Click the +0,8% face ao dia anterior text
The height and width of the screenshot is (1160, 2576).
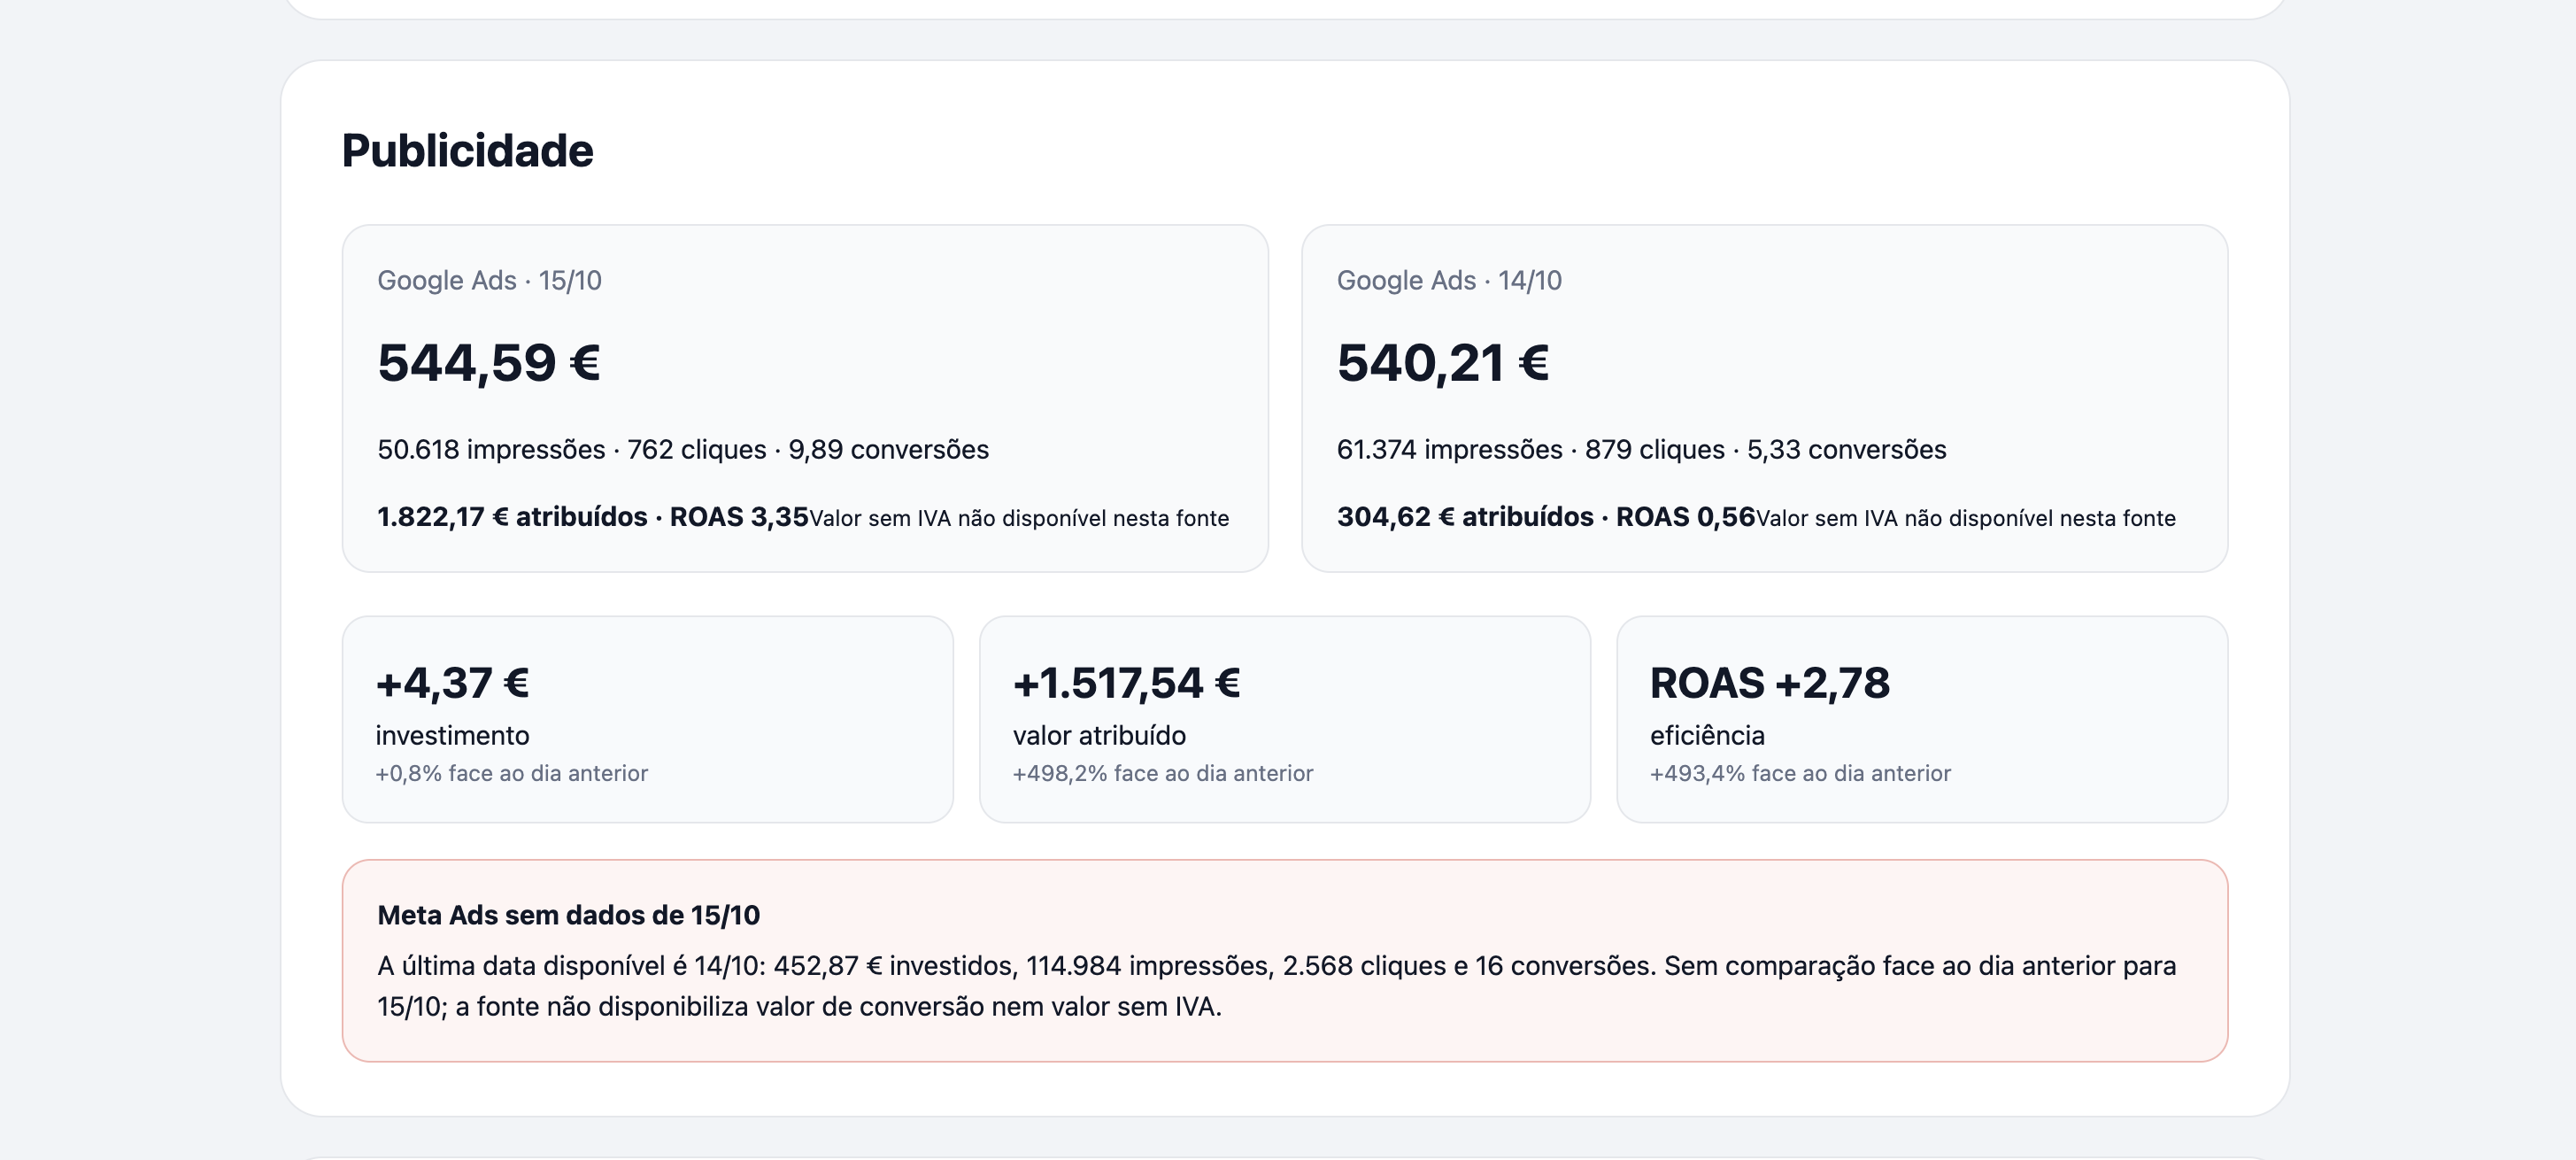(512, 773)
